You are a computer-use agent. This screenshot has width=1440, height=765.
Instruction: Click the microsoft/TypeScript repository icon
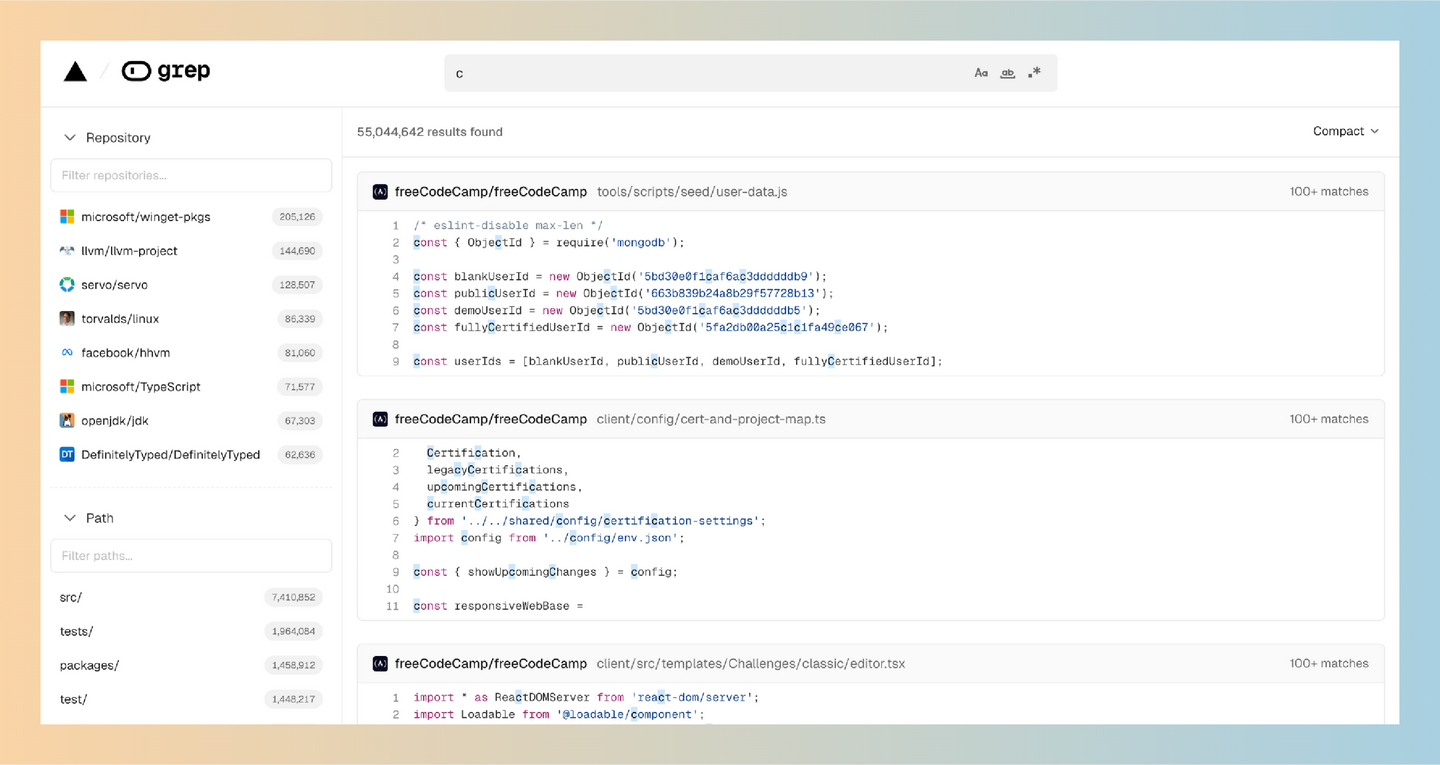pos(67,387)
